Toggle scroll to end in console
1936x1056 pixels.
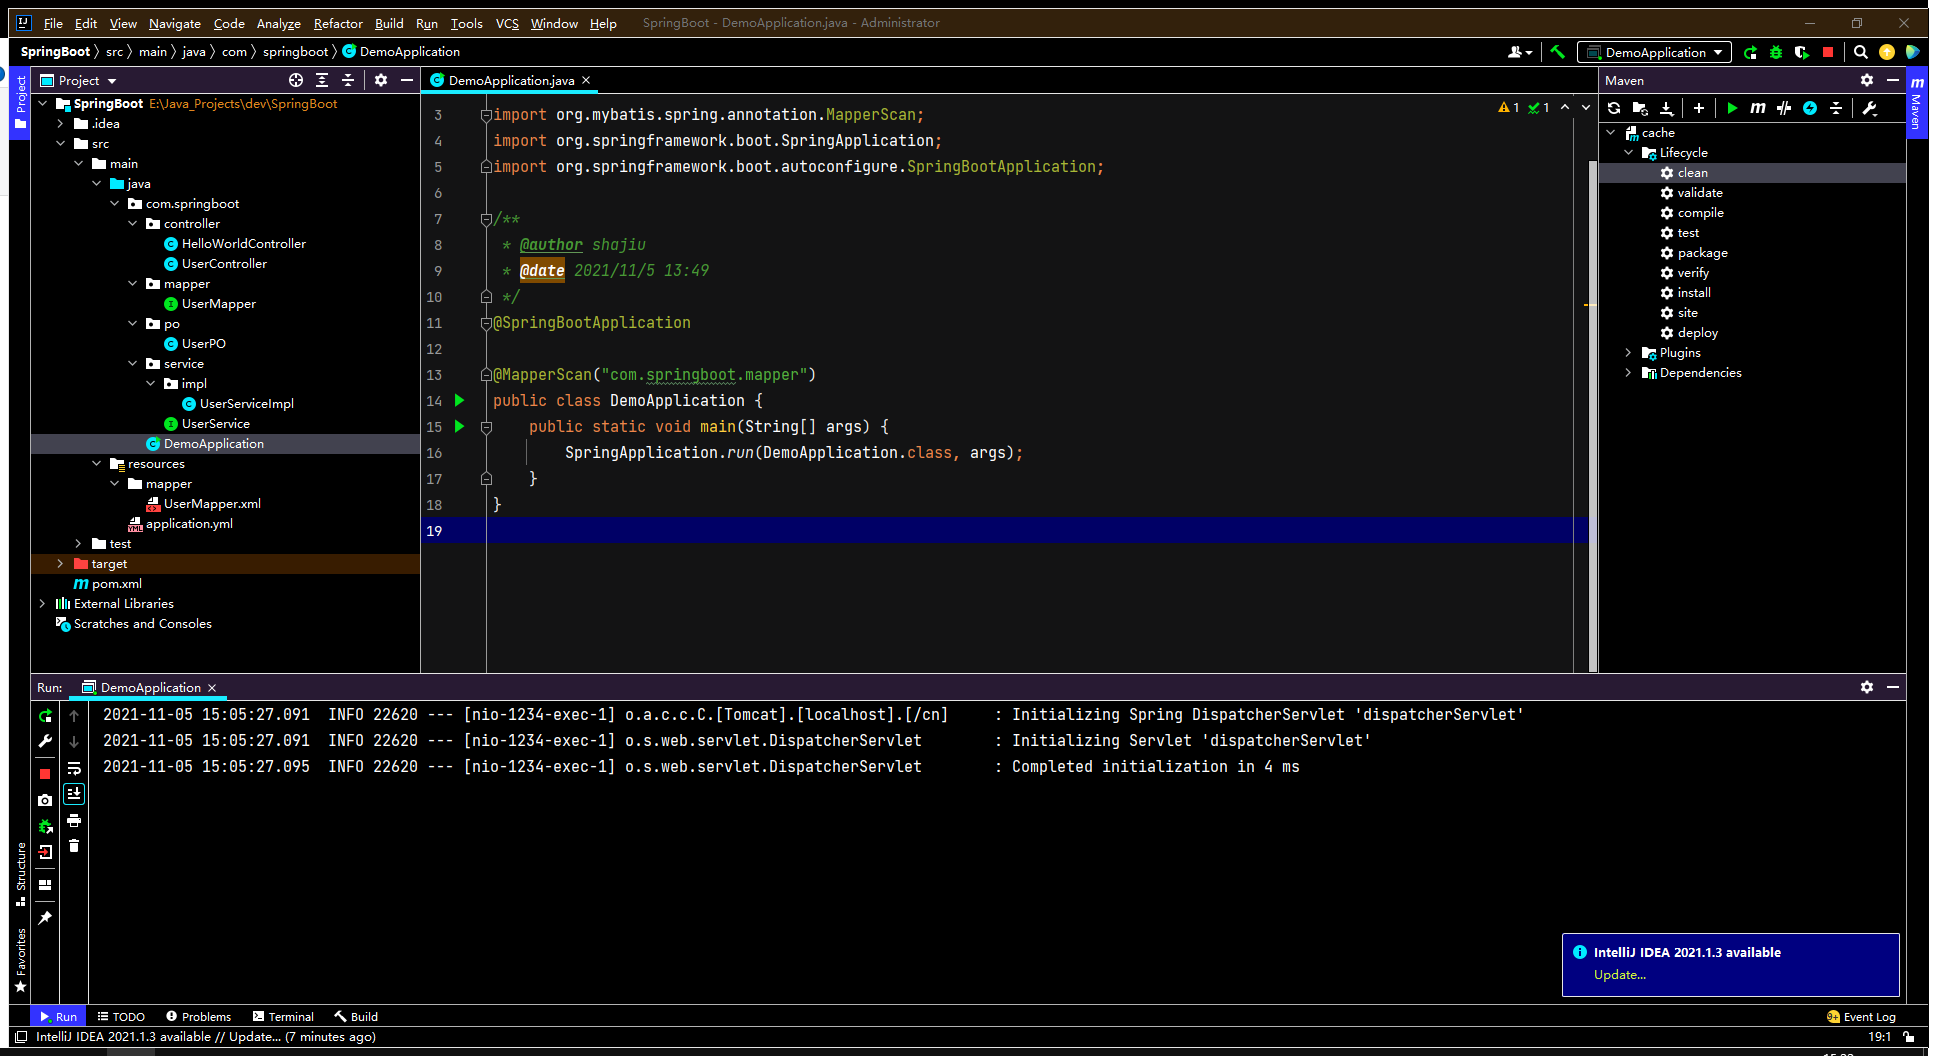pos(74,794)
